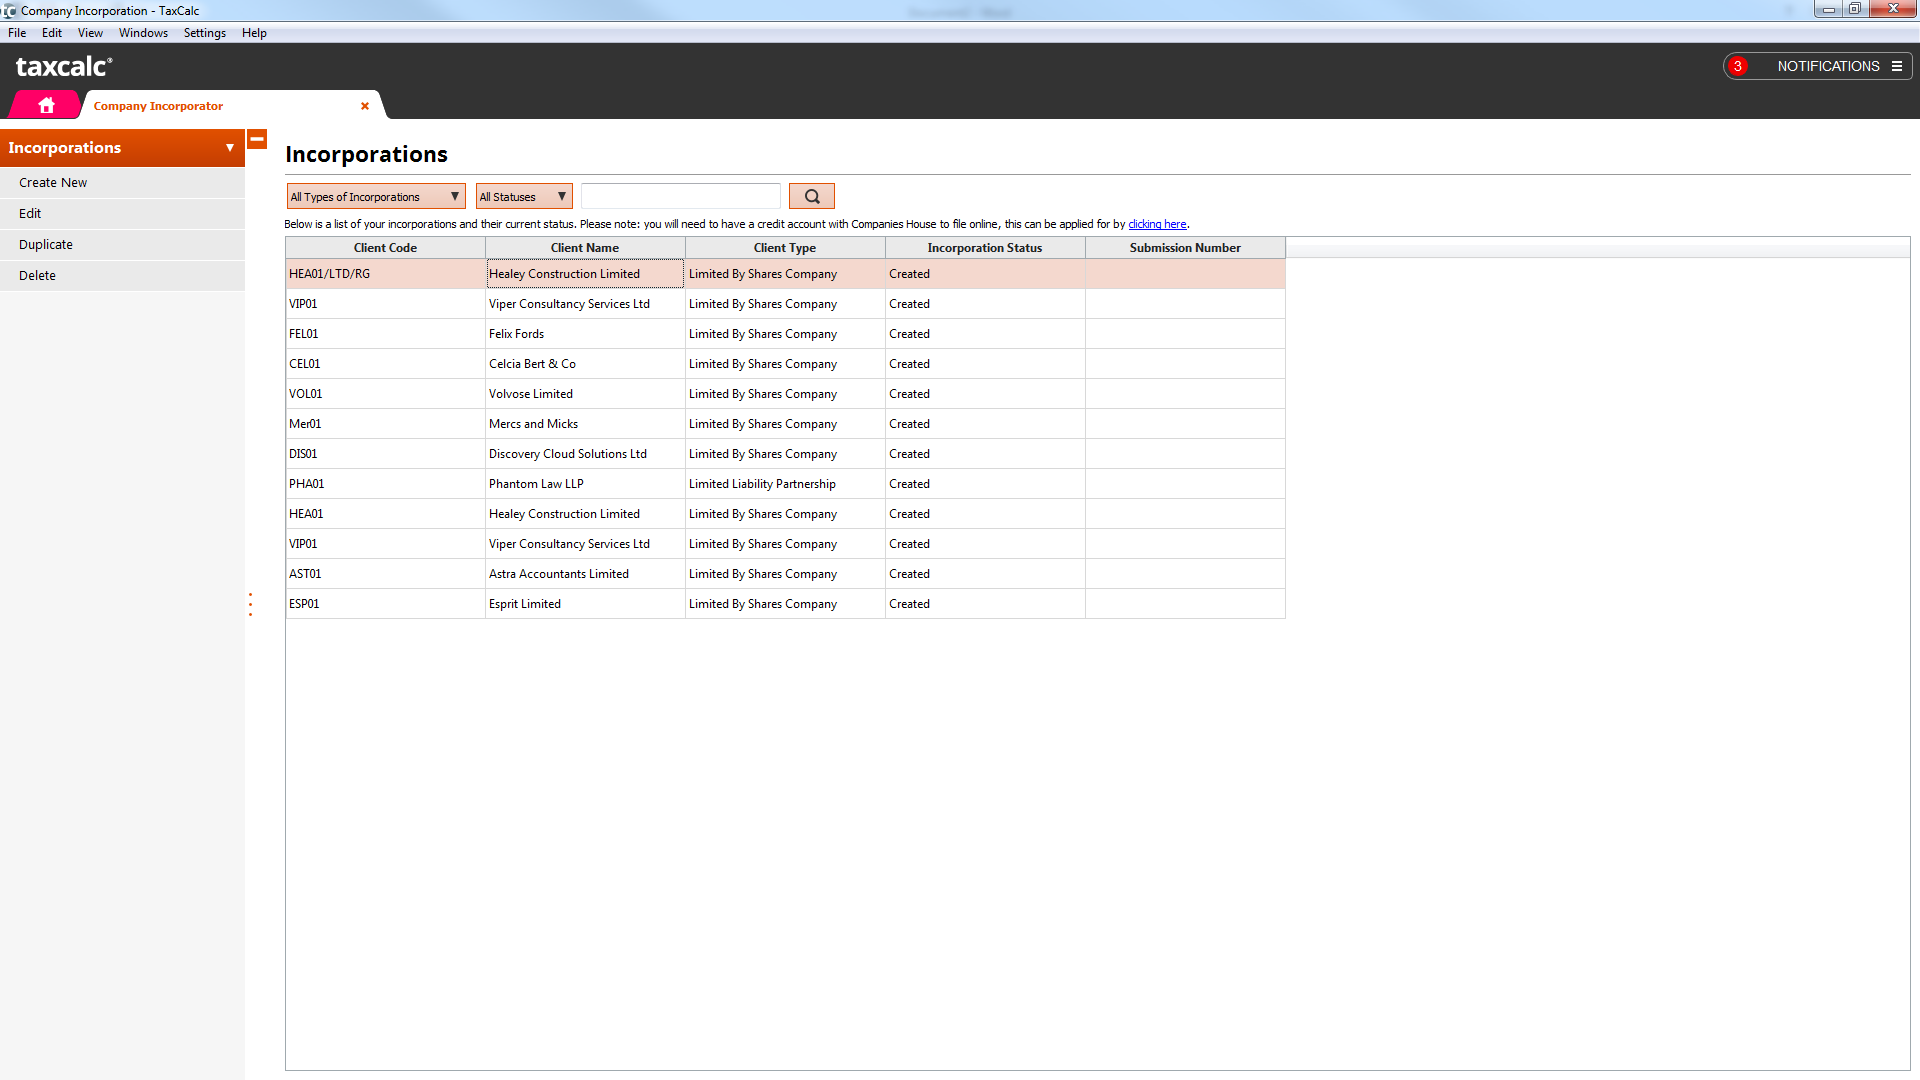Image resolution: width=1920 pixels, height=1080 pixels.
Task: Click Duplicate in the sidebar
Action: (x=46, y=245)
